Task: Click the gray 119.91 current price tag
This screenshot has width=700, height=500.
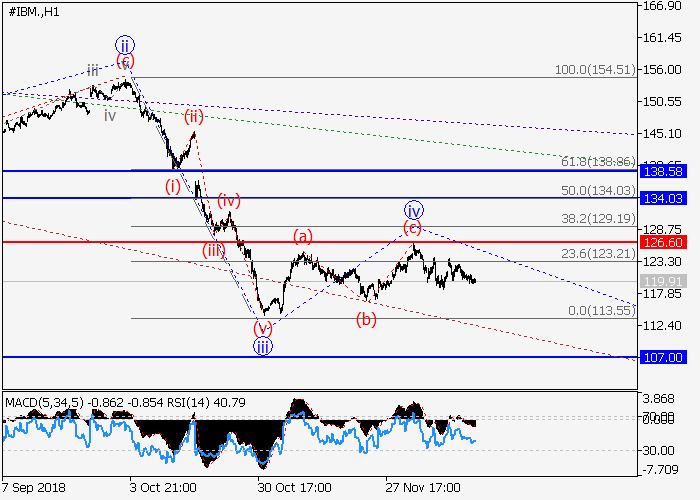Action: point(663,281)
